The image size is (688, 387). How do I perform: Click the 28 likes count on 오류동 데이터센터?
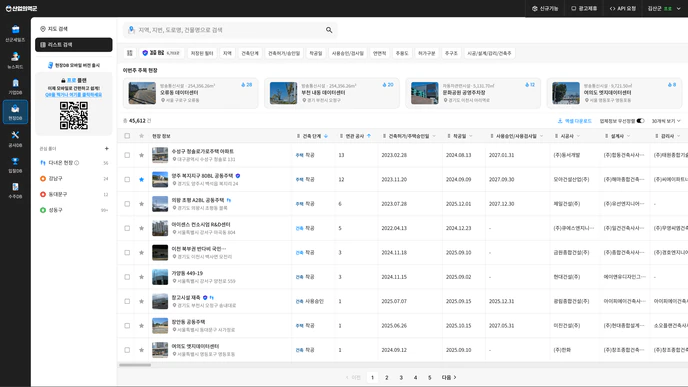(247, 85)
